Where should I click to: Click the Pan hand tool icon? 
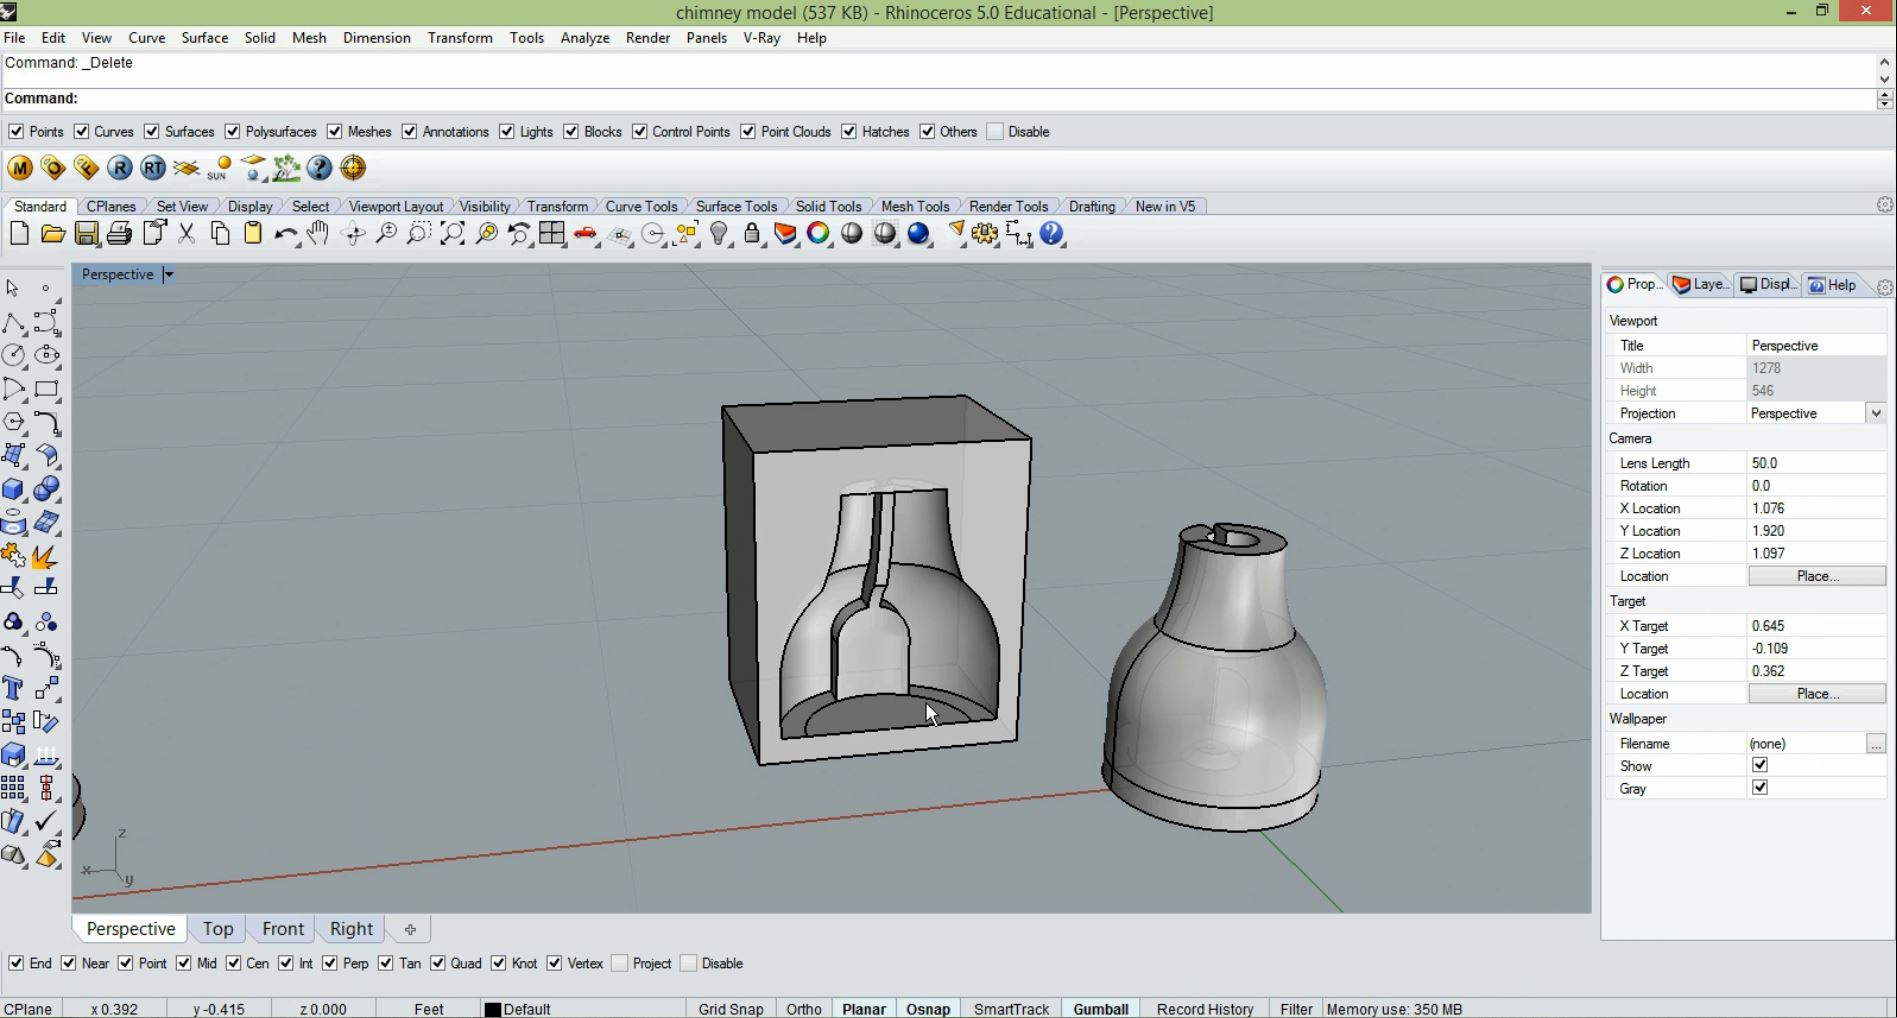click(x=318, y=234)
